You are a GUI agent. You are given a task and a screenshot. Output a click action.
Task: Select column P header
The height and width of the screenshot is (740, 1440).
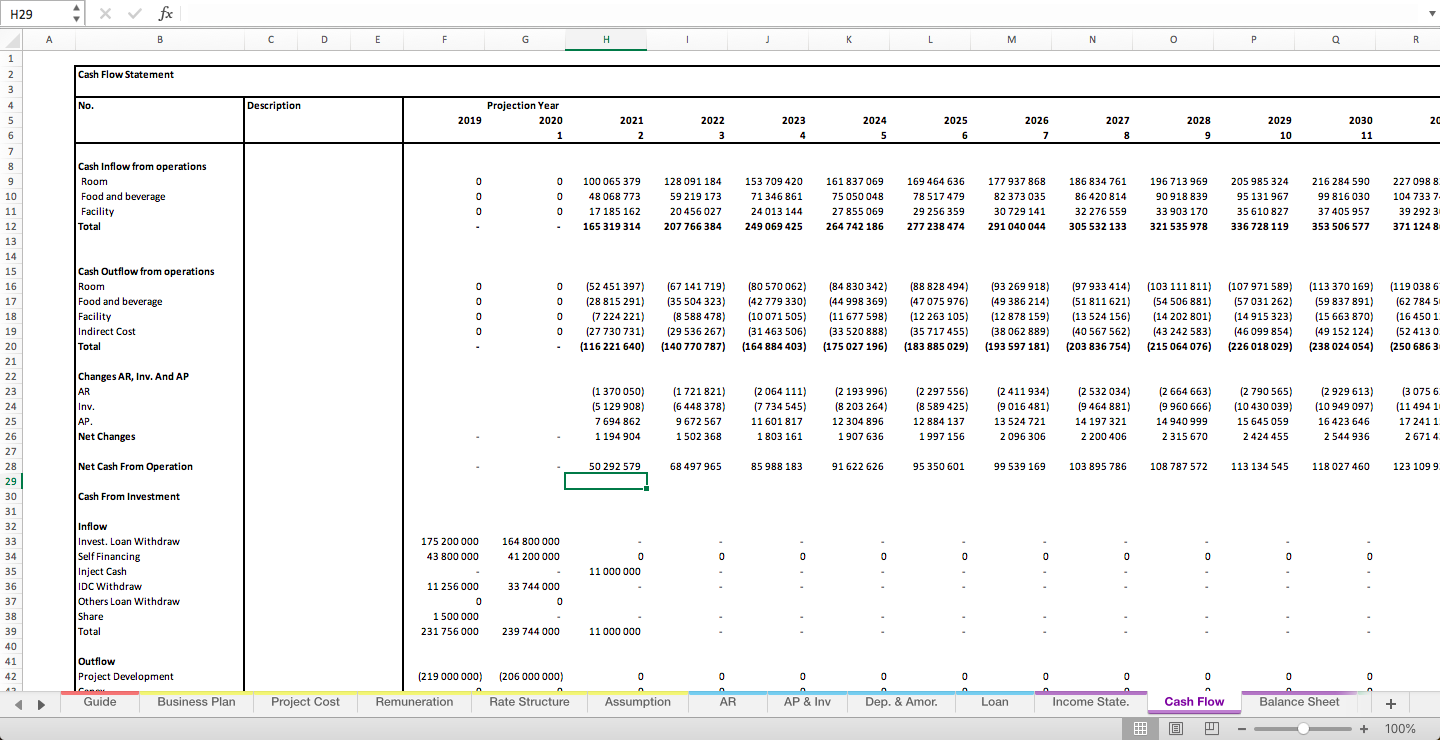[1254, 40]
